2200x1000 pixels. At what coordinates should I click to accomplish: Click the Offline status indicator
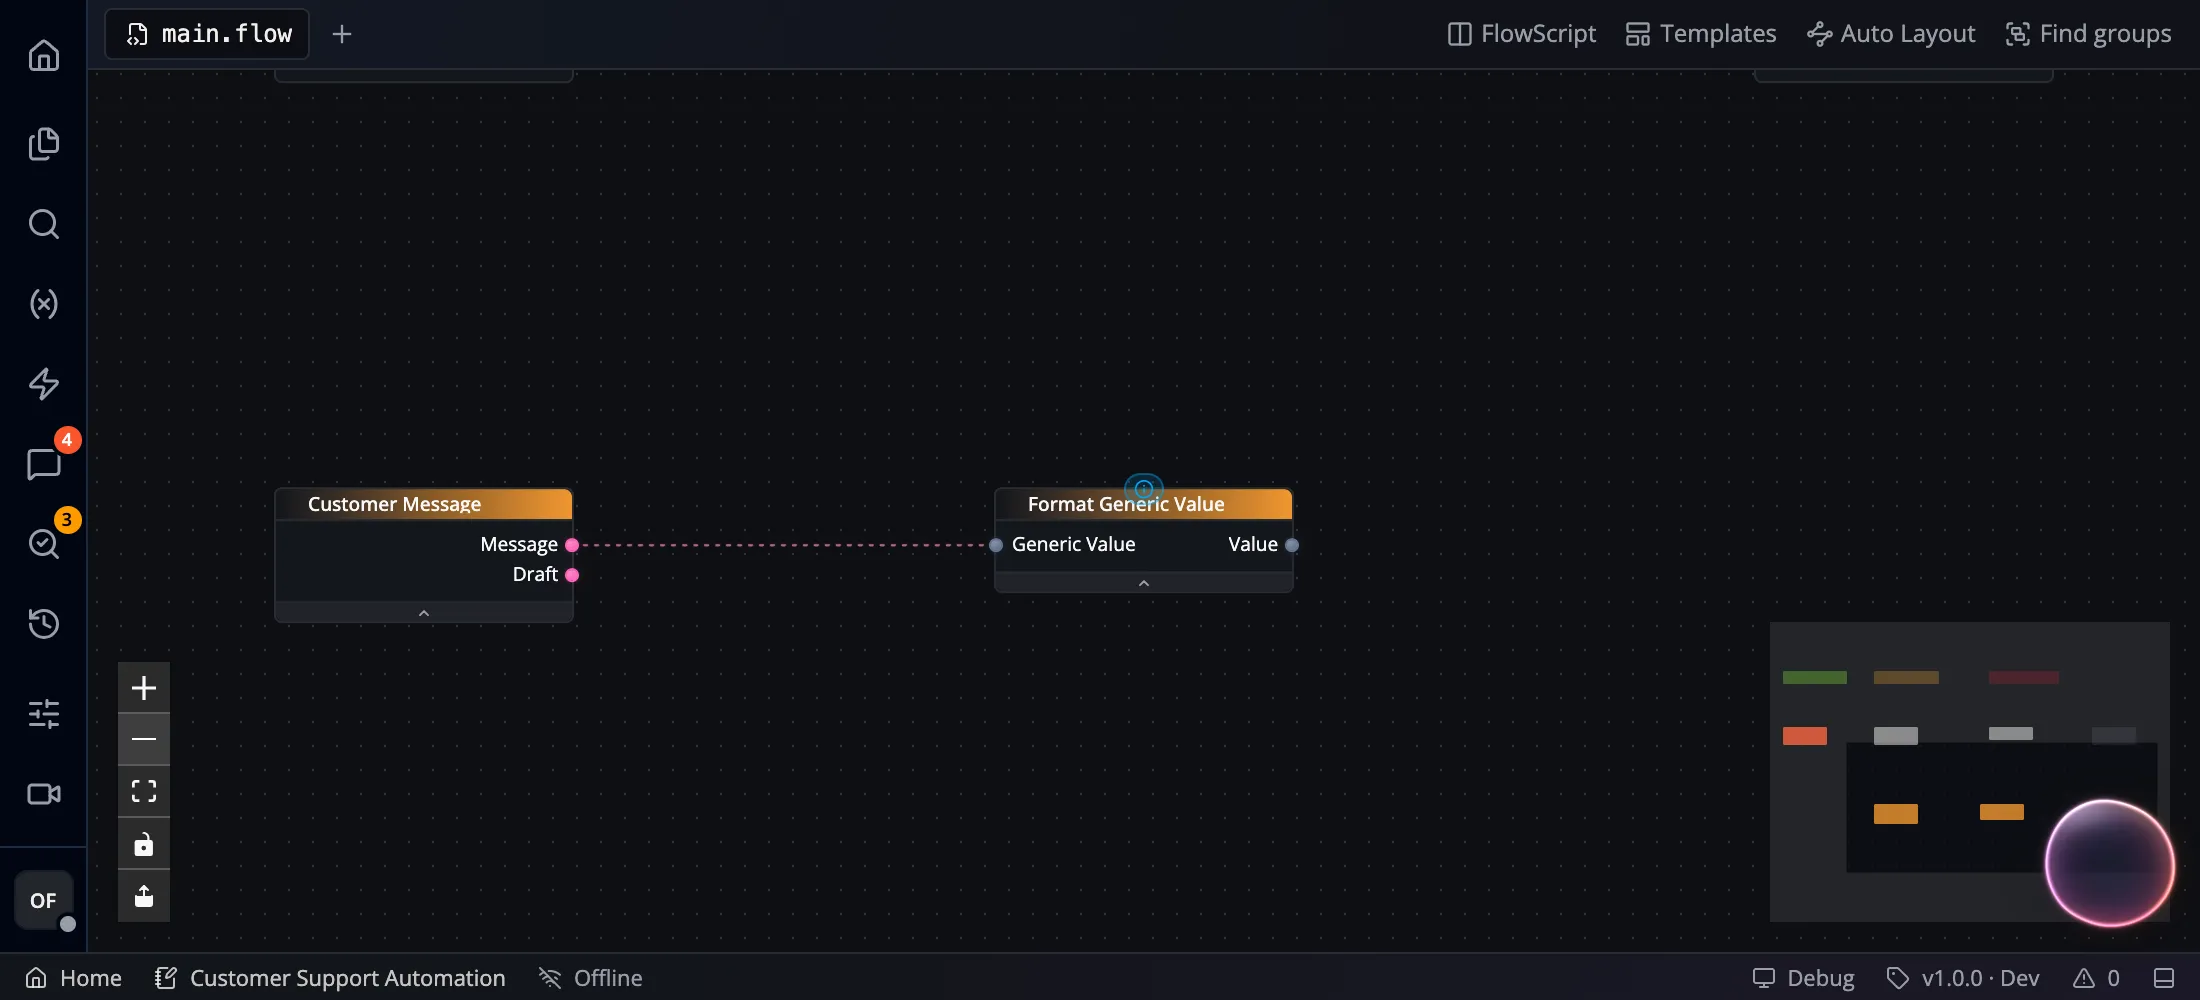coord(591,978)
